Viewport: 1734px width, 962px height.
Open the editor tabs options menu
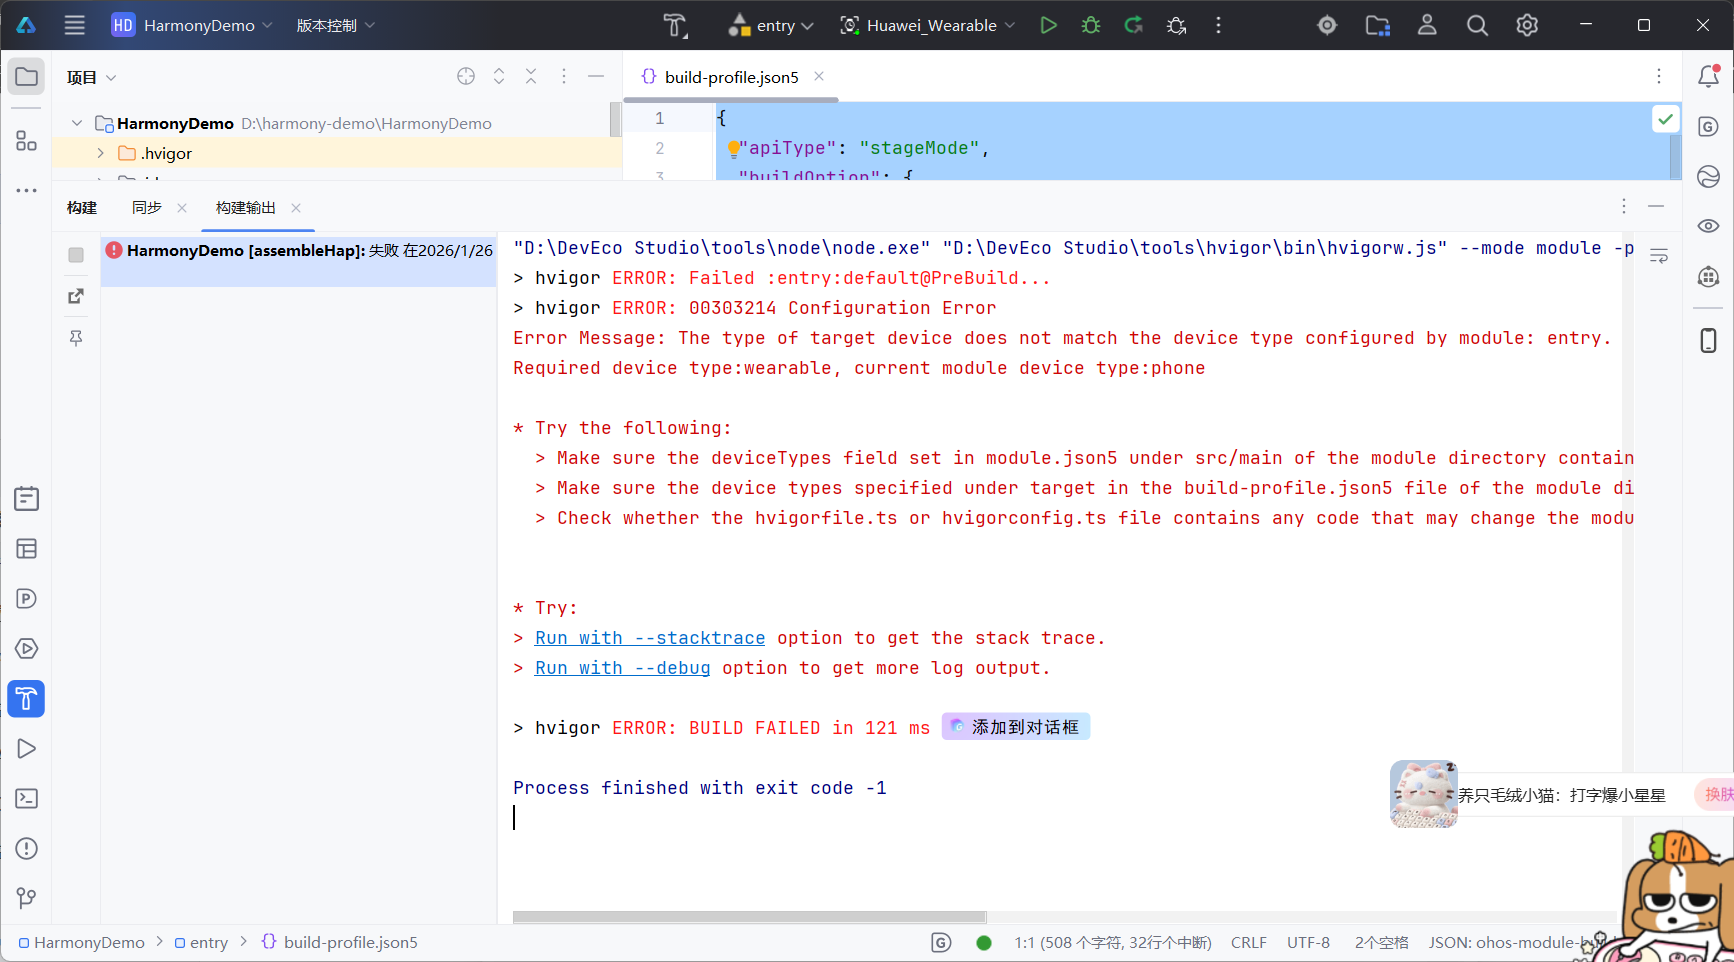point(1659,76)
